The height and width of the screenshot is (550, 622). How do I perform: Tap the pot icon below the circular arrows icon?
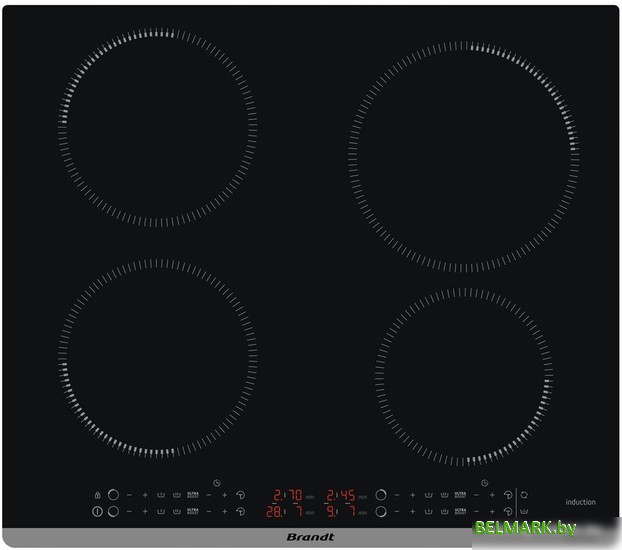[524, 511]
